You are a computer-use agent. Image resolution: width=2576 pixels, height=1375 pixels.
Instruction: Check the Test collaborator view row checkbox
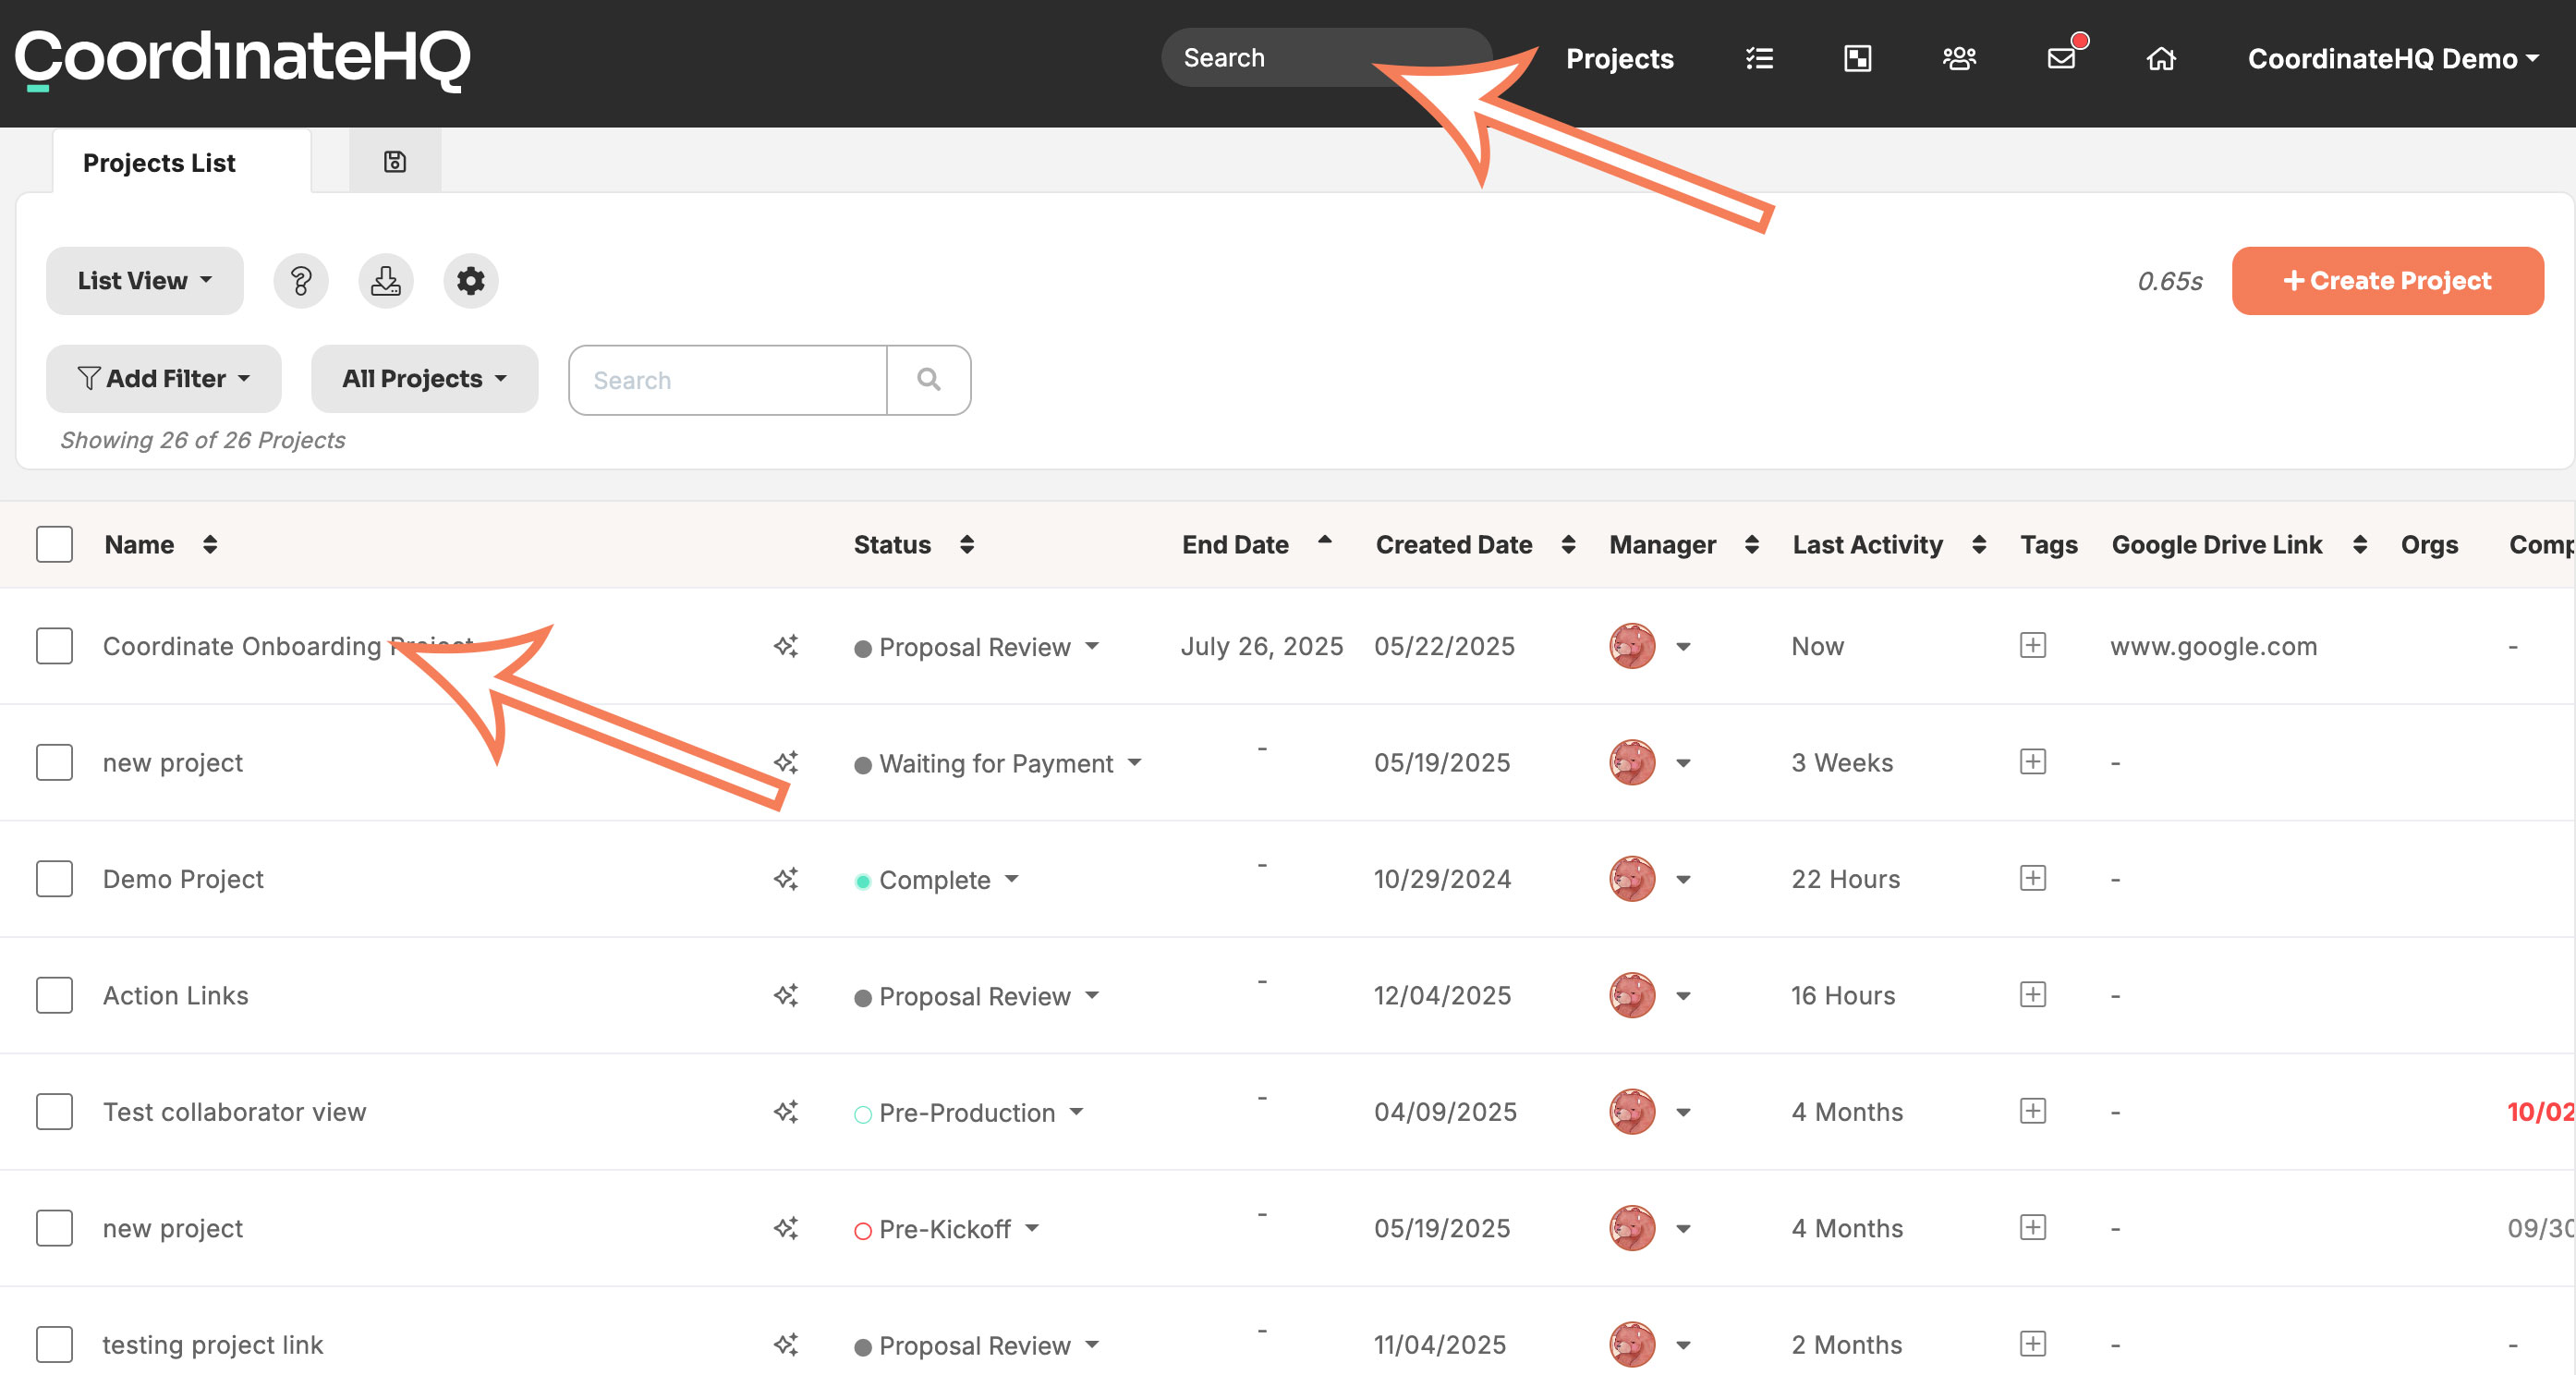[54, 1112]
